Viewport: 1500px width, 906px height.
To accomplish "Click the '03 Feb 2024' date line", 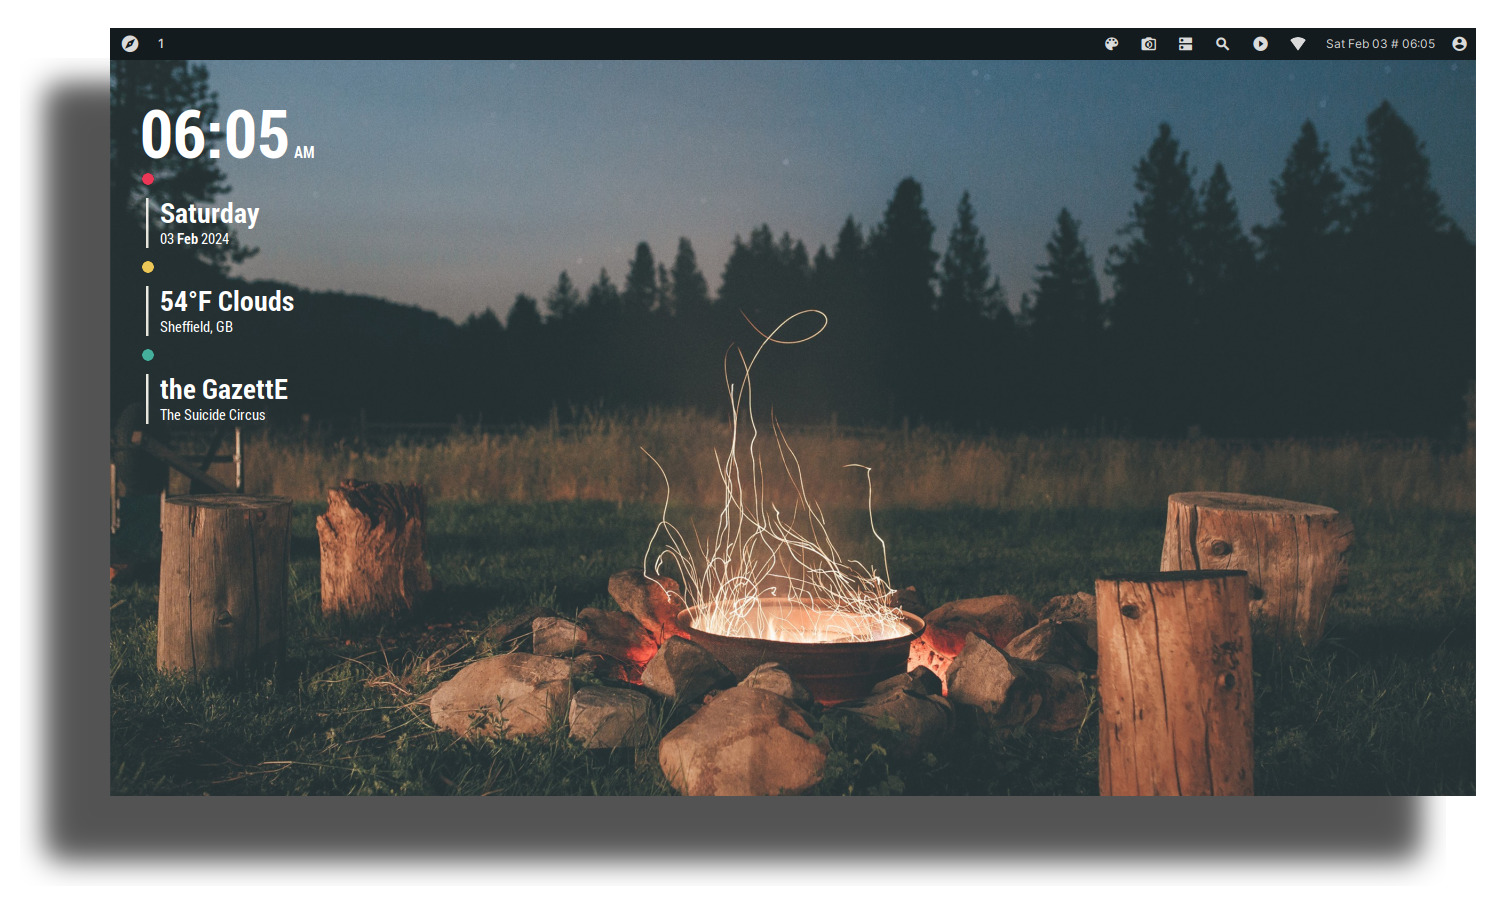I will 194,239.
